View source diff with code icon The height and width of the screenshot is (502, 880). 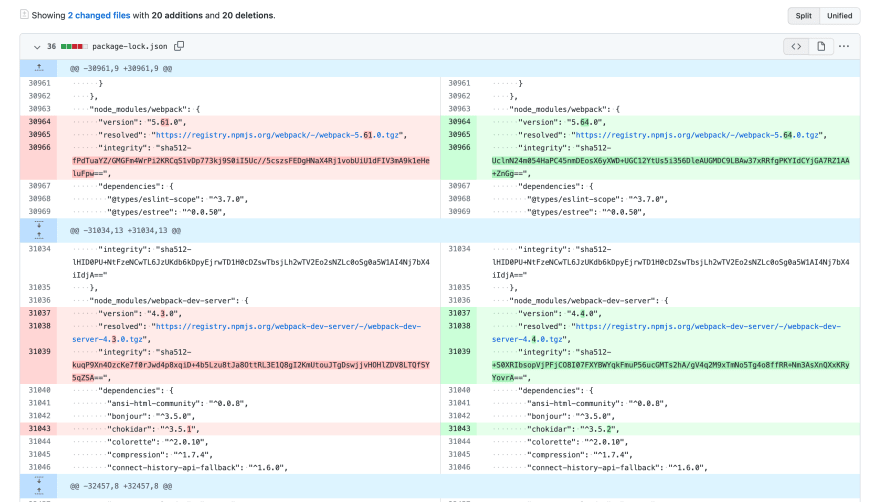[x=796, y=47]
